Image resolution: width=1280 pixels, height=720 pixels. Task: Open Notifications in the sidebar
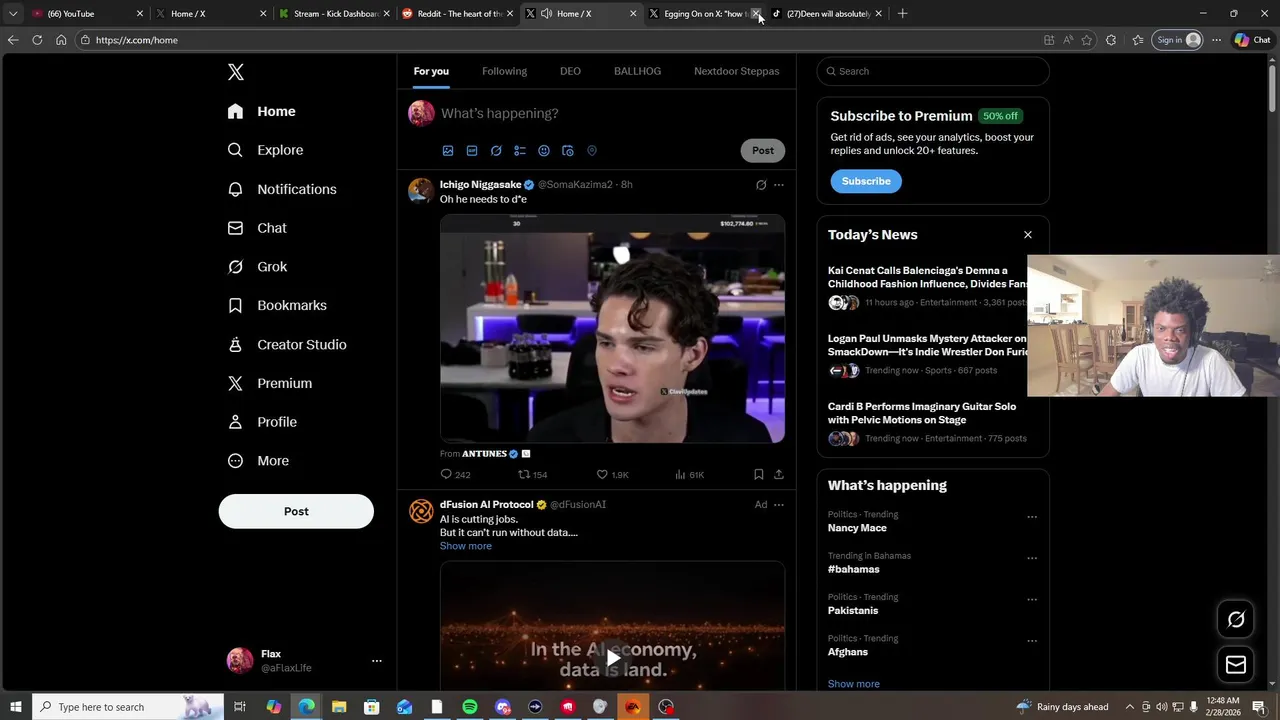click(x=281, y=189)
